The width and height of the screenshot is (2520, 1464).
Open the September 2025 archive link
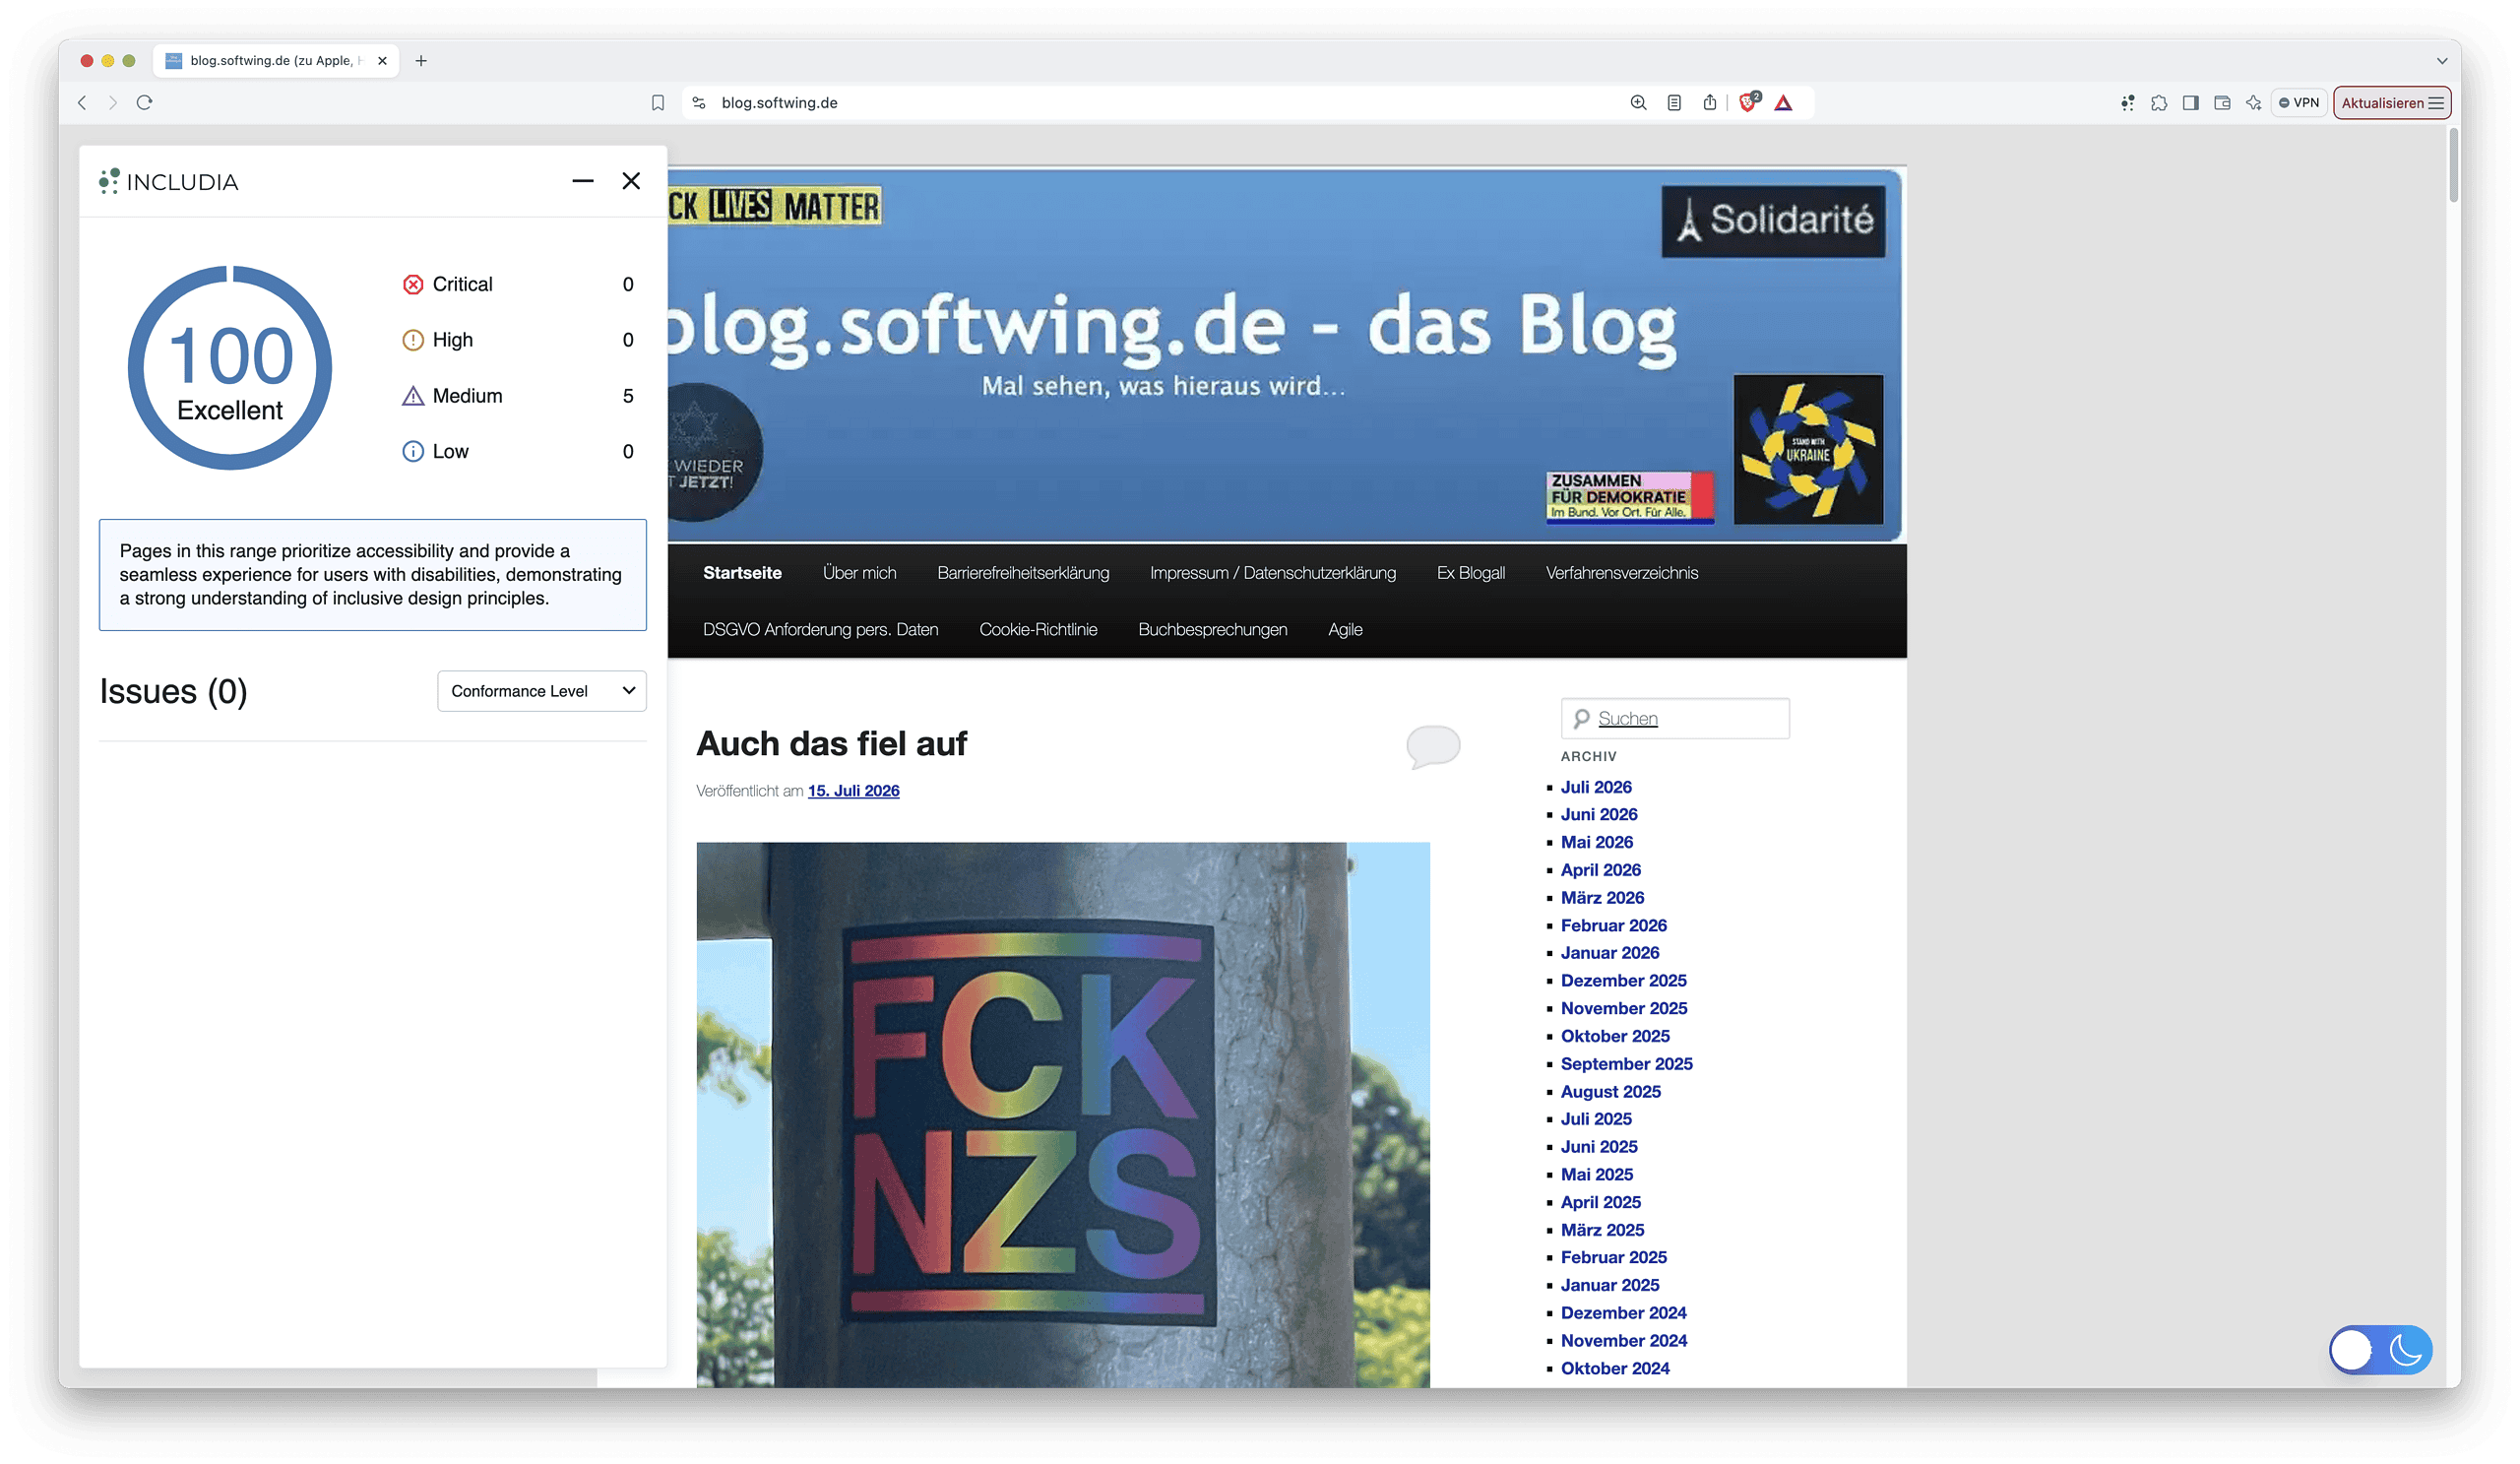tap(1626, 1064)
